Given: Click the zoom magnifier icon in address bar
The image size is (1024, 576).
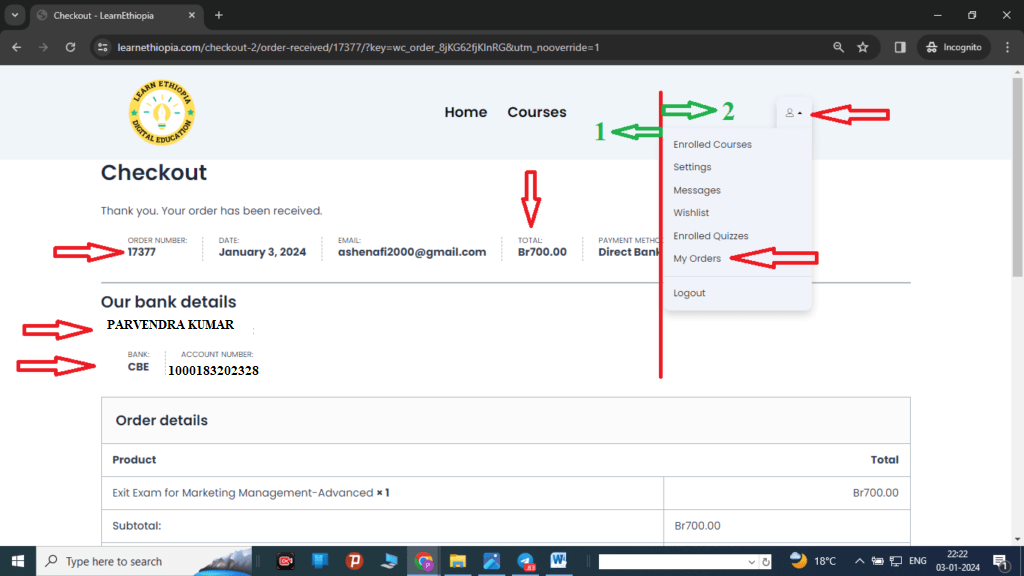Looking at the screenshot, I should tap(839, 47).
